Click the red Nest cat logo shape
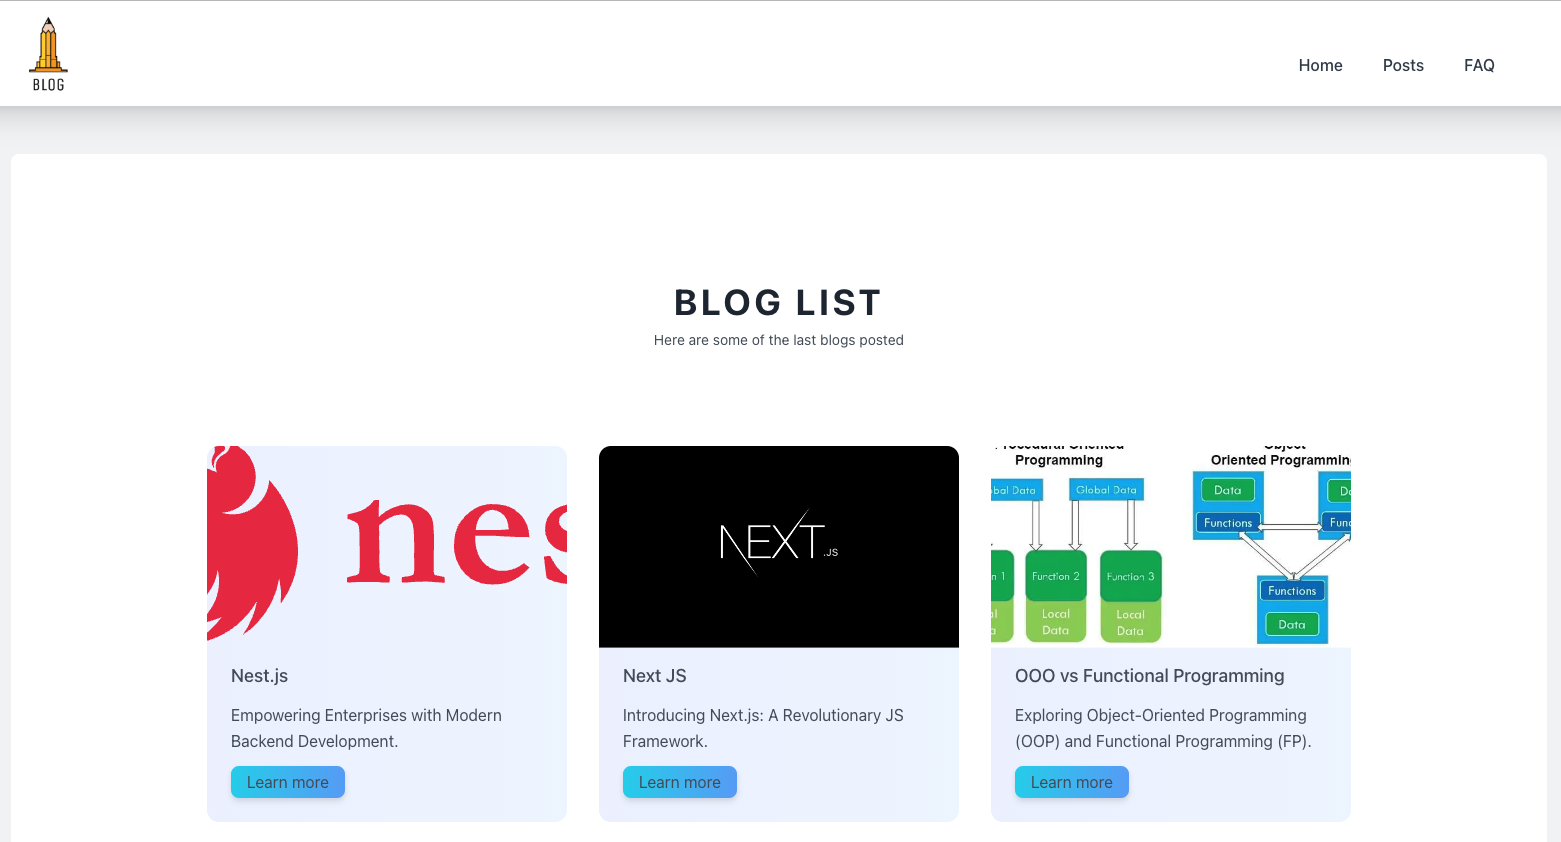 tap(252, 543)
